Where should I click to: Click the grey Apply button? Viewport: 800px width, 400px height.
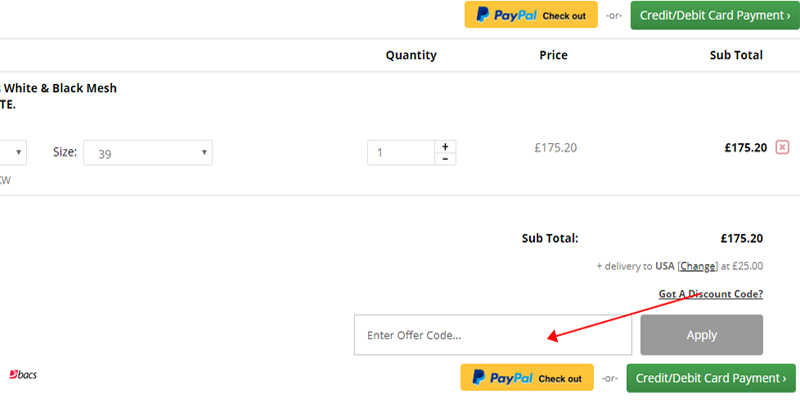[x=702, y=335]
